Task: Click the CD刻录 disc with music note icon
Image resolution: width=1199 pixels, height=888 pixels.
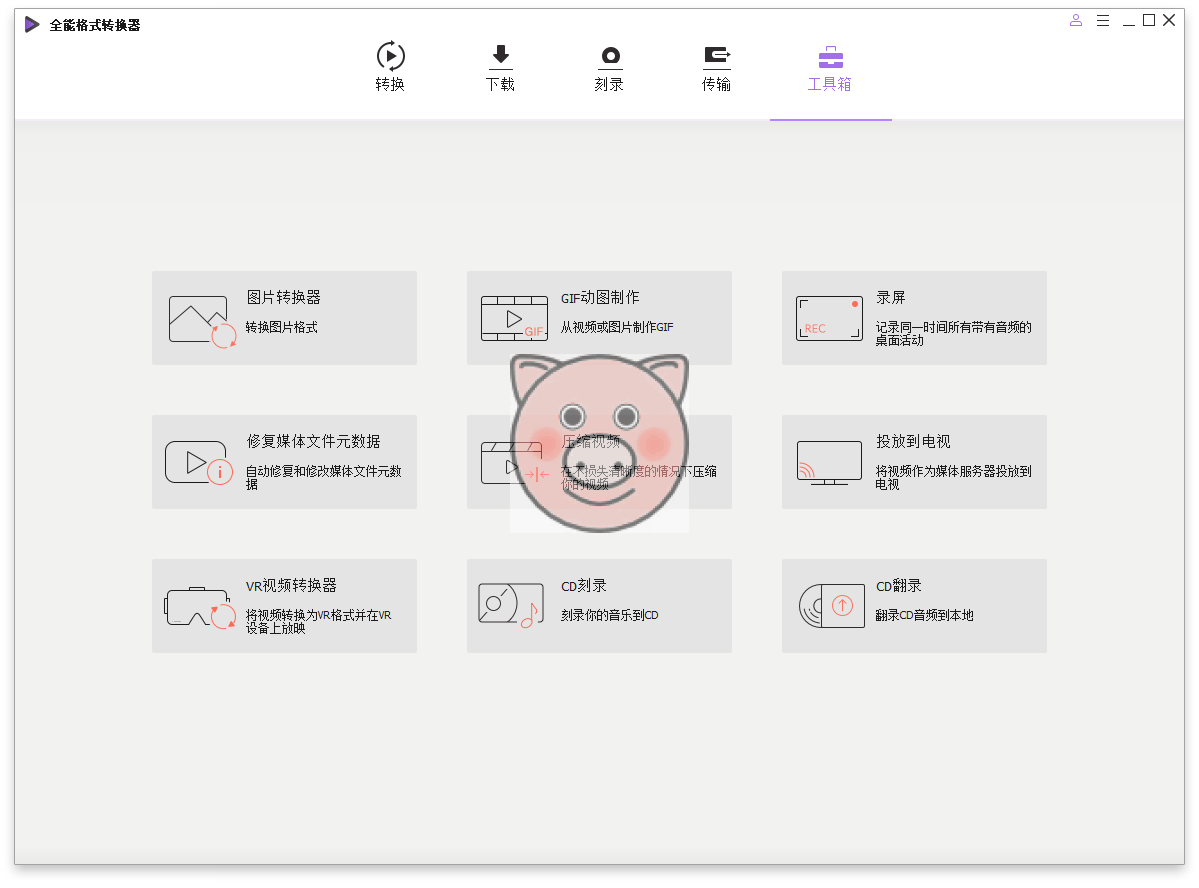Action: point(511,605)
